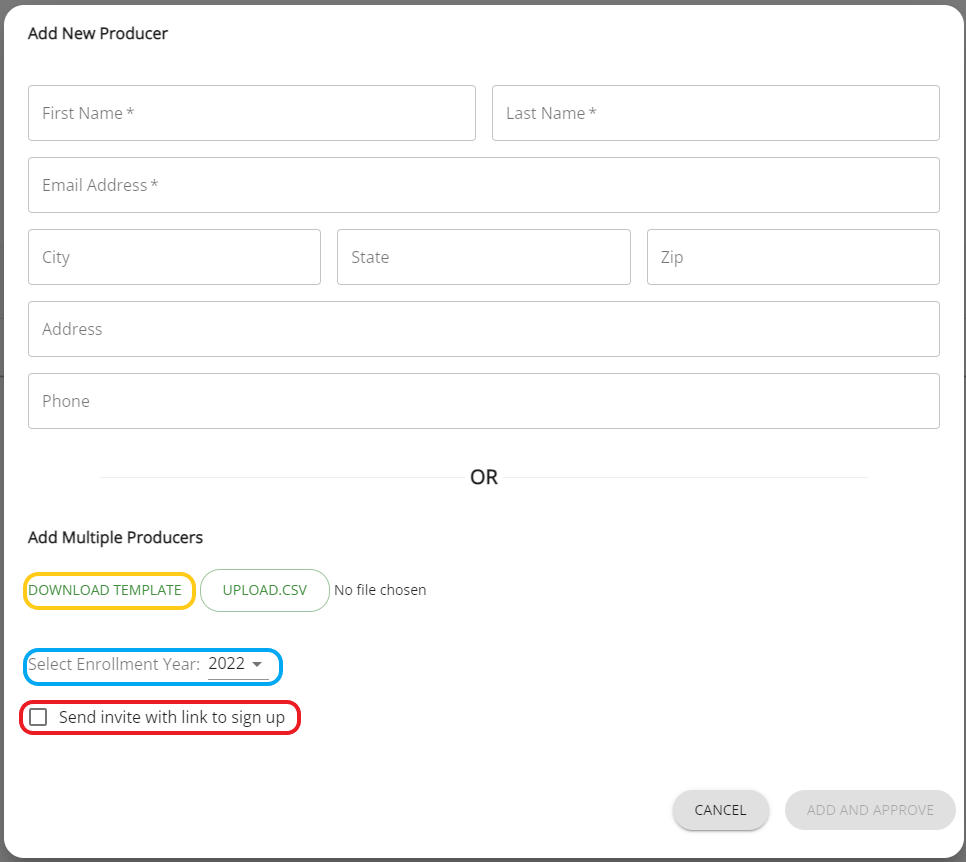The image size is (966, 862).
Task: Open the Enrollment Year 2022 dropdown
Action: point(238,664)
